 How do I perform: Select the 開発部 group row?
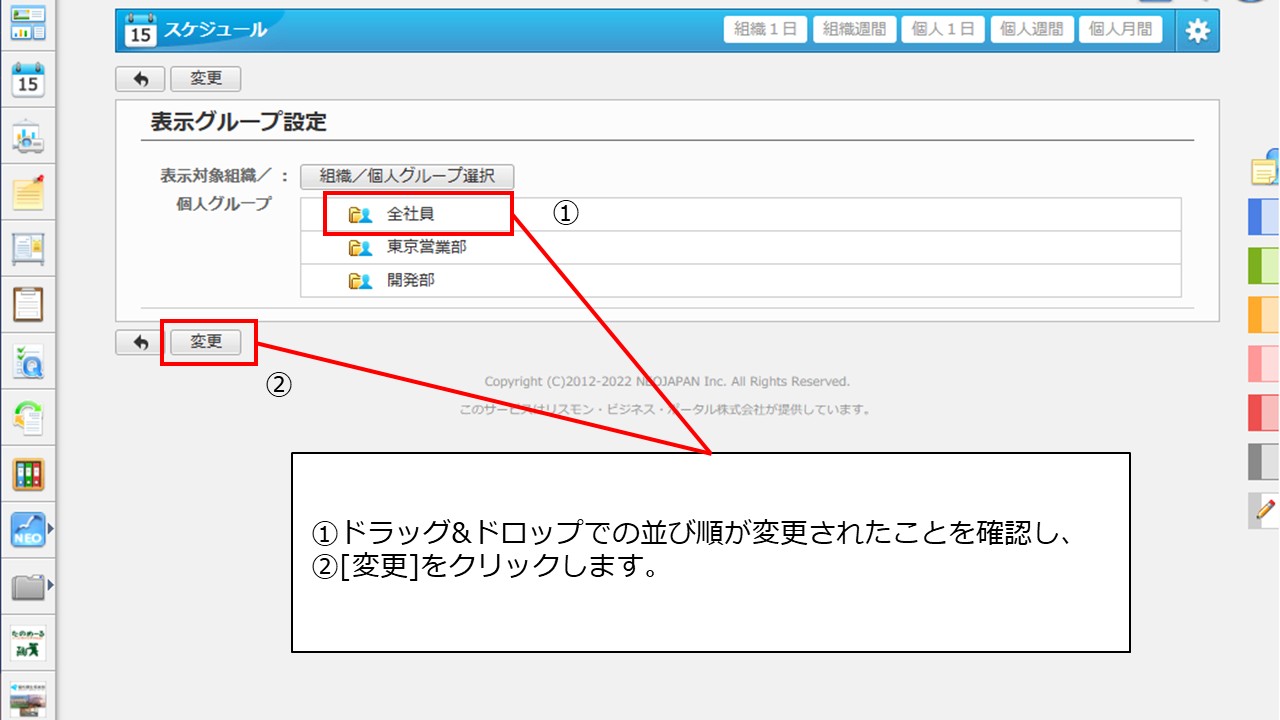(741, 281)
